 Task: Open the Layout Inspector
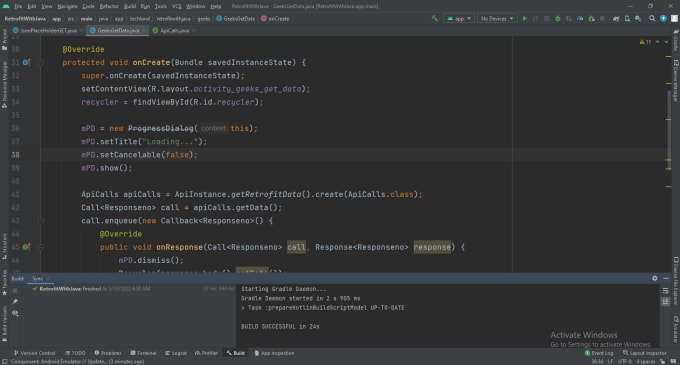coord(644,353)
